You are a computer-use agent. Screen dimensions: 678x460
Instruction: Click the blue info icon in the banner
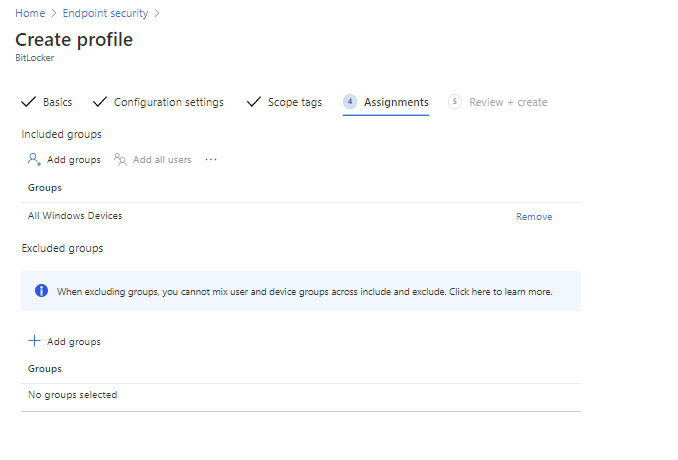41,291
